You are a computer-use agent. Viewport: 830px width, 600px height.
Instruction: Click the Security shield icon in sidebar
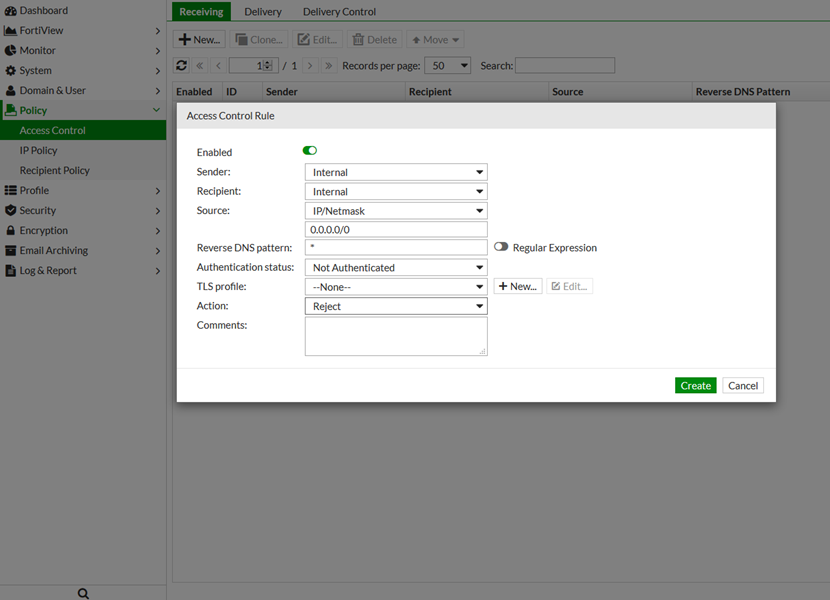point(11,210)
